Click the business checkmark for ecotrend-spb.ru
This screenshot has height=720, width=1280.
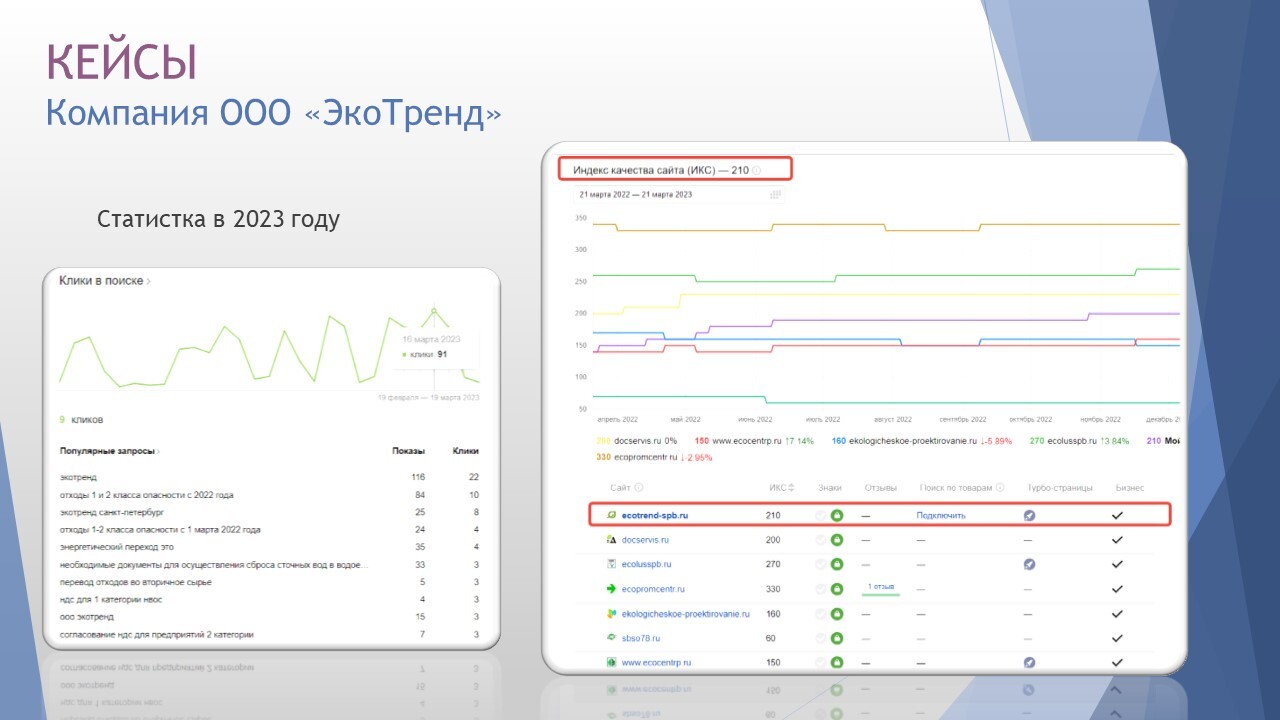1117,515
